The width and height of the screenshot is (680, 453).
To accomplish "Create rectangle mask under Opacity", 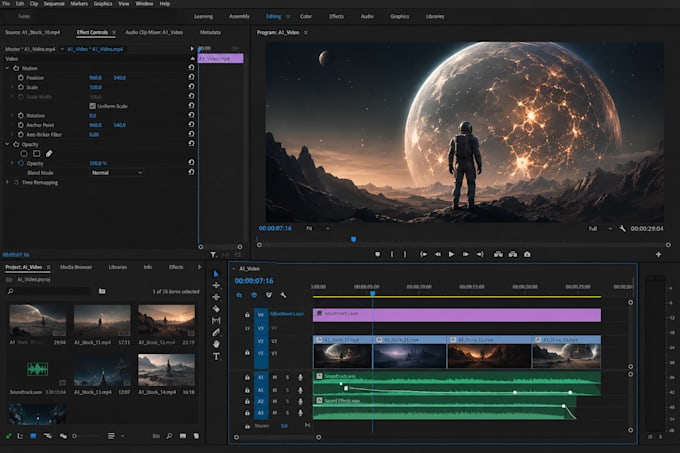I will click(36, 153).
